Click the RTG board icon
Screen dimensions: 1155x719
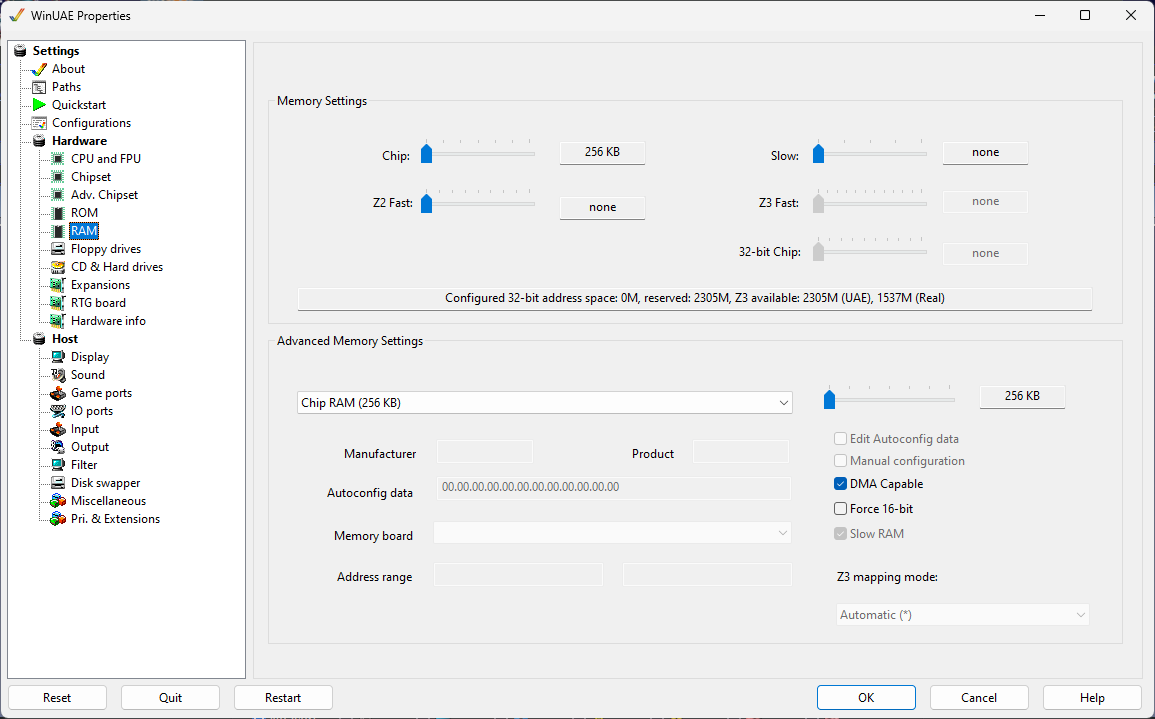pos(57,303)
